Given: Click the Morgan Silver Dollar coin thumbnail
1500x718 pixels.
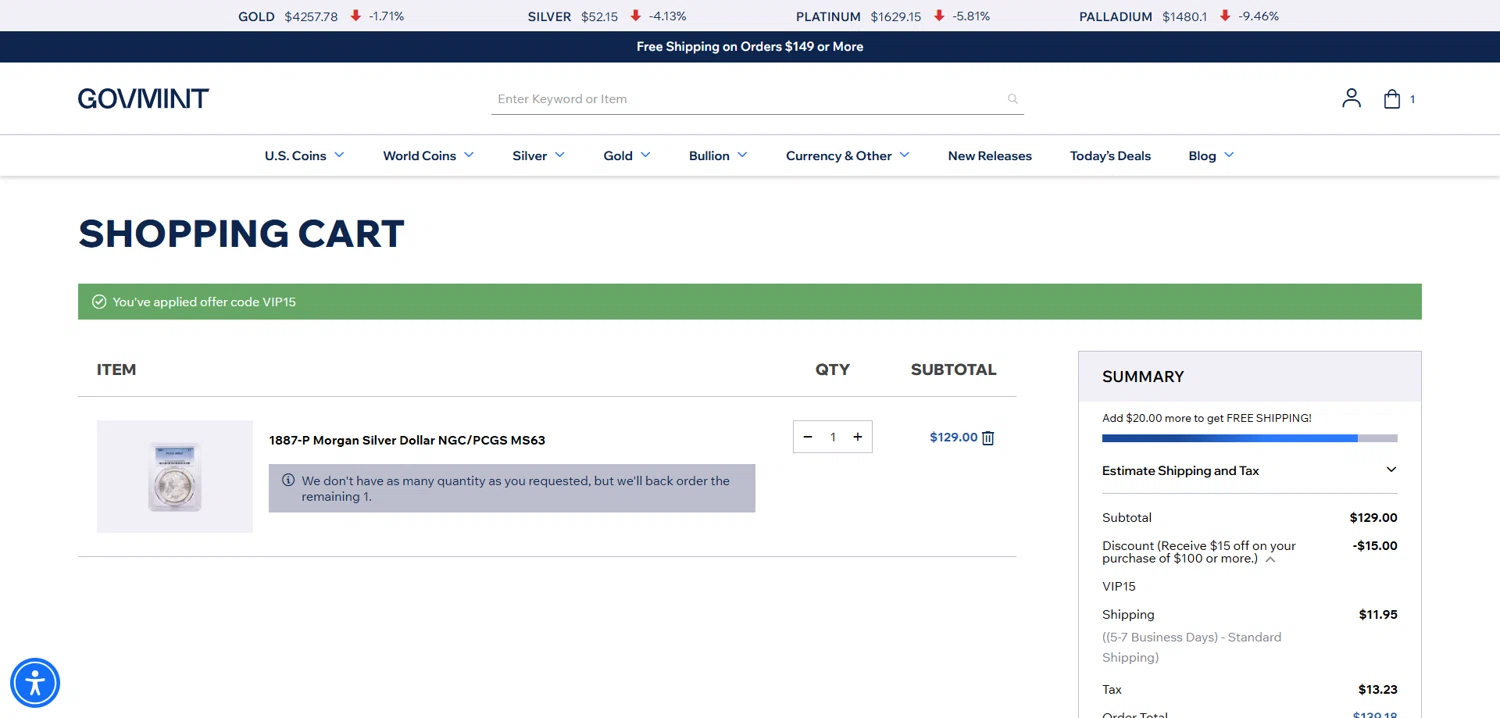Looking at the screenshot, I should click(175, 476).
